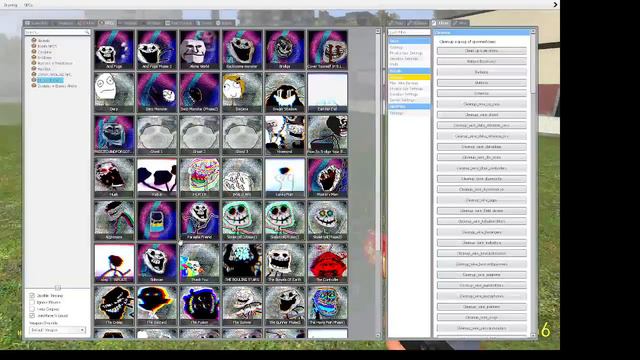Image resolution: width=640 pixels, height=360 pixels.
Task: Switch to the Vehicles tab
Action: 128,23
